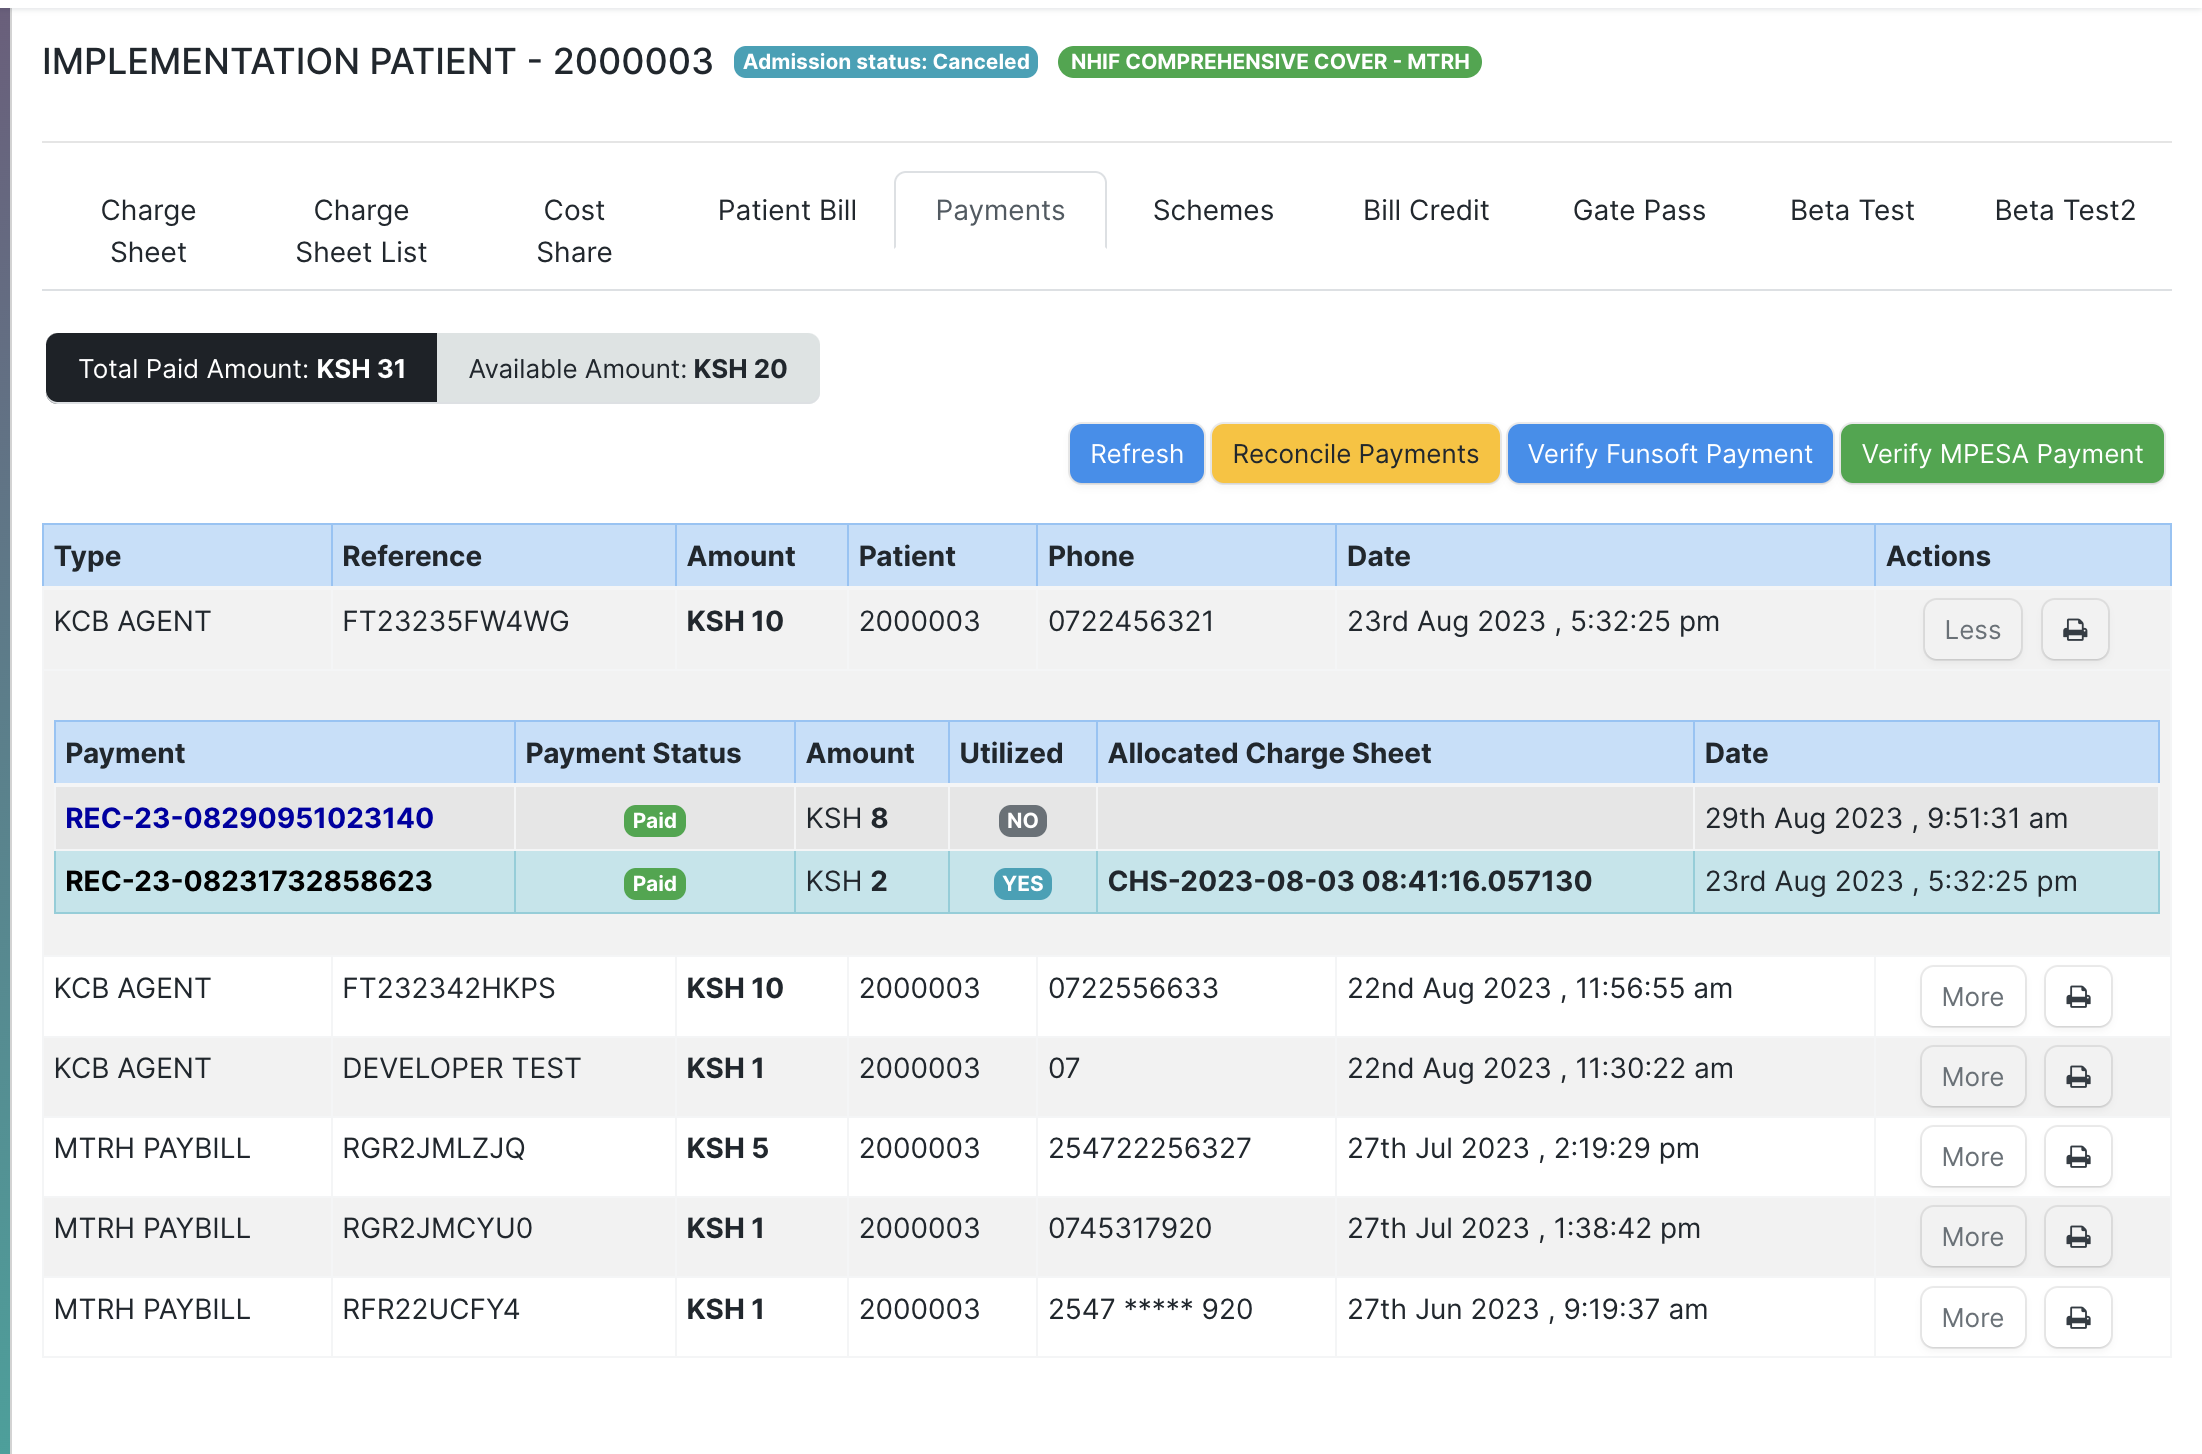Expand FT232342HKPS row with More button

click(x=1973, y=997)
